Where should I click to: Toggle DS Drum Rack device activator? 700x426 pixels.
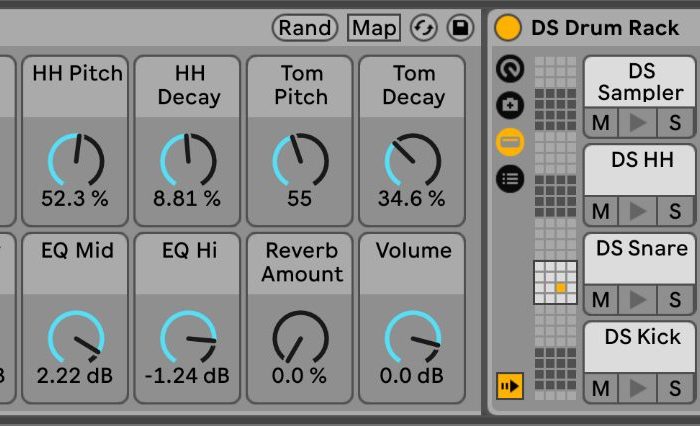pyautogui.click(x=508, y=28)
